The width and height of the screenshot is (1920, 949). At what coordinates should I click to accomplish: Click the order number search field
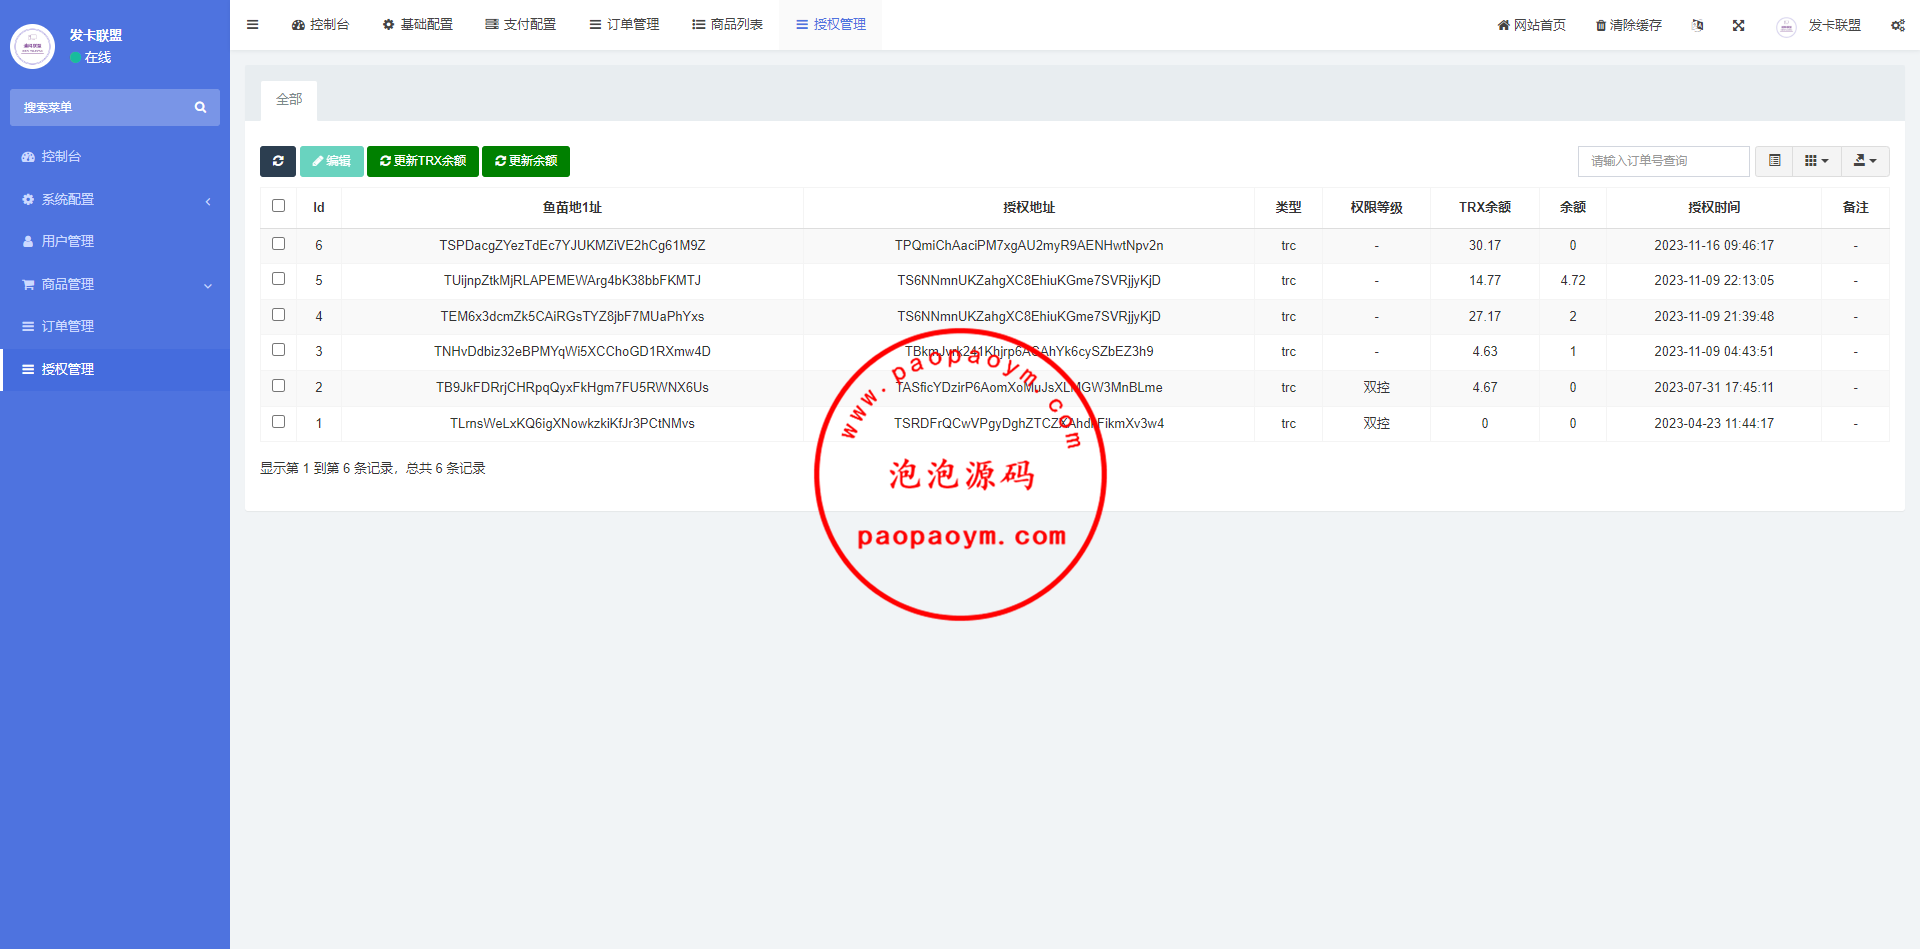[1663, 161]
